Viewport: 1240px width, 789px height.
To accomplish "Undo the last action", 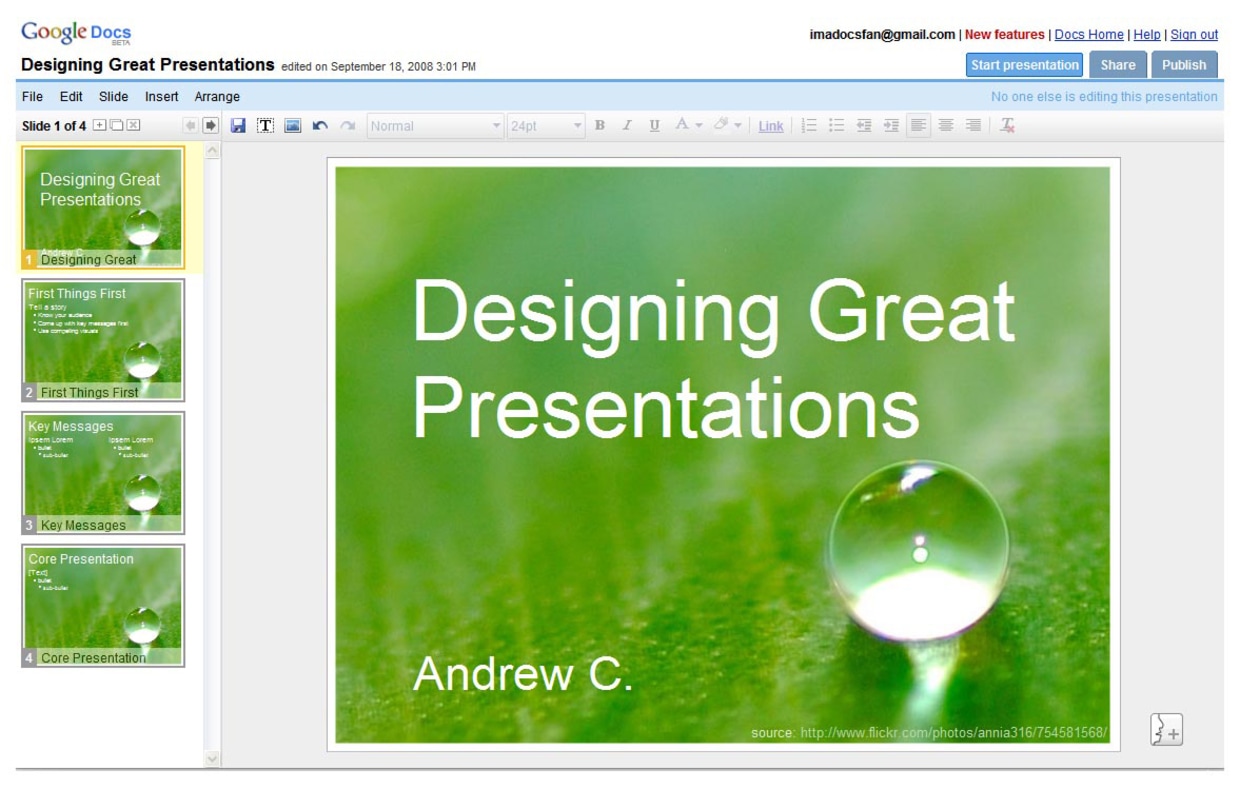I will click(x=320, y=126).
